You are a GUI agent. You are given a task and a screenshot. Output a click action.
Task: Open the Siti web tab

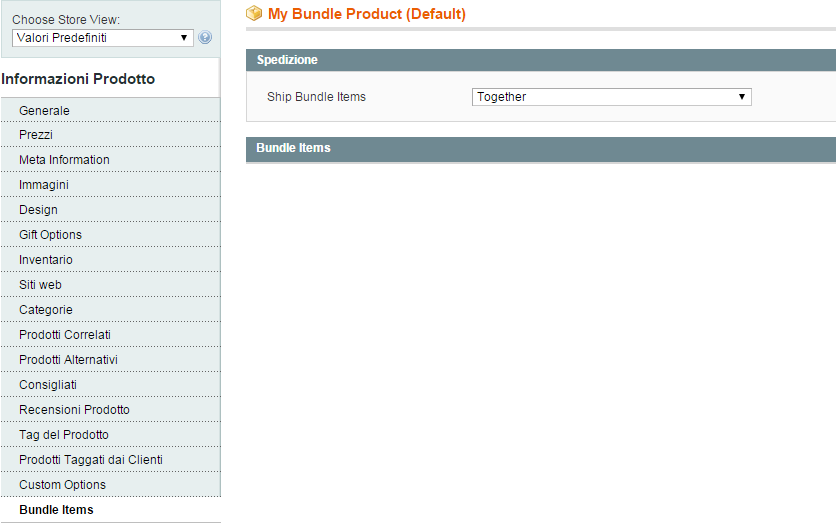click(40, 285)
